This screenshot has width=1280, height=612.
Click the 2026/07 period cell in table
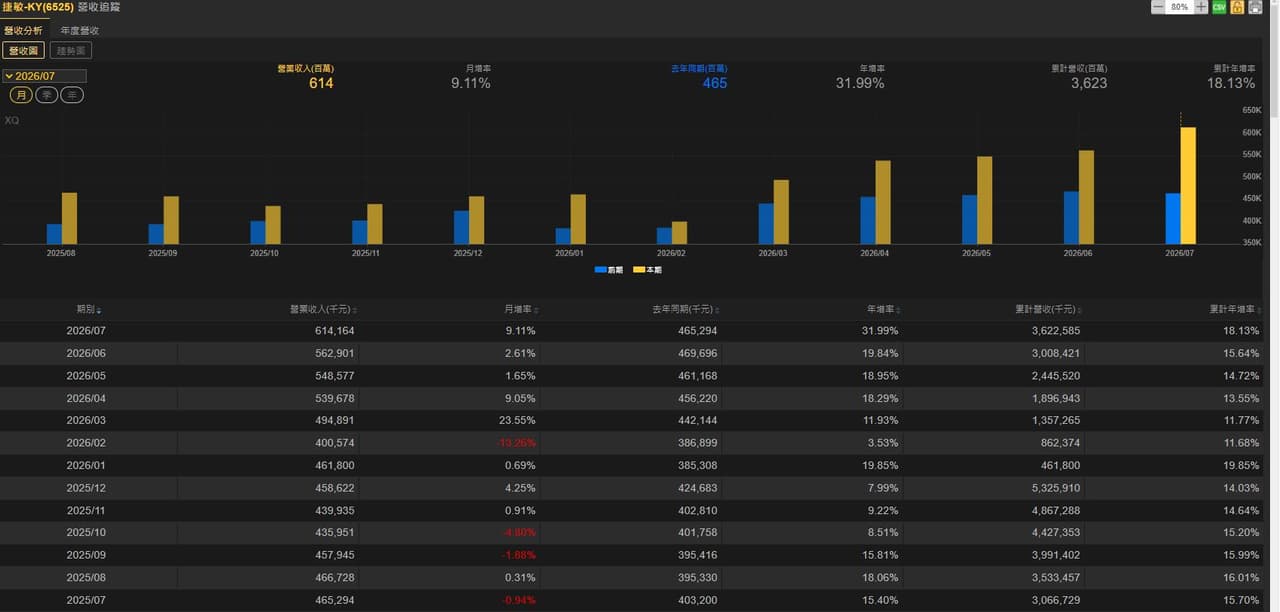pos(86,330)
